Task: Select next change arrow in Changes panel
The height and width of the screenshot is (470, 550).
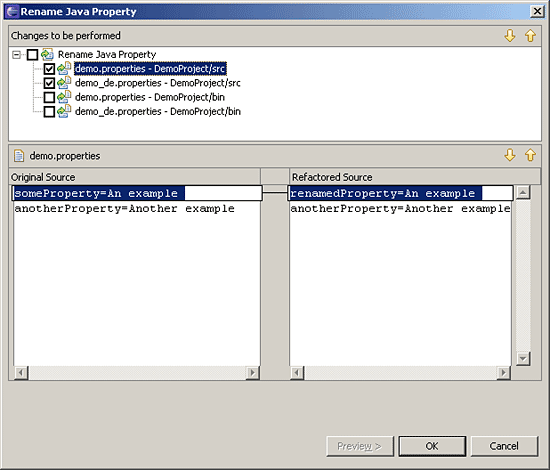Action: pyautogui.click(x=510, y=35)
